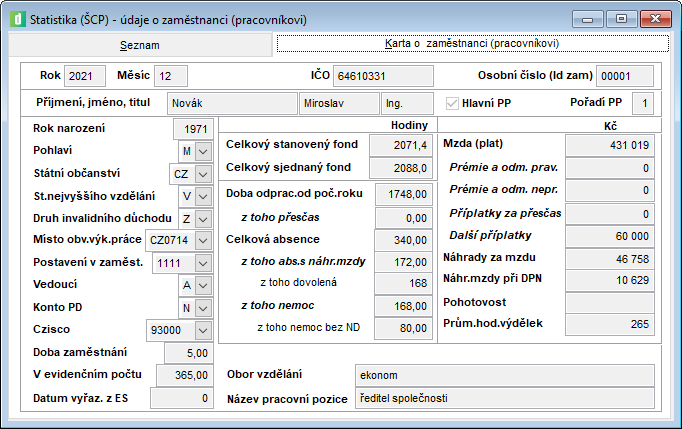Viewport: 682px width, 429px height.
Task: Select Název pracovní pozice field
Action: 505,398
